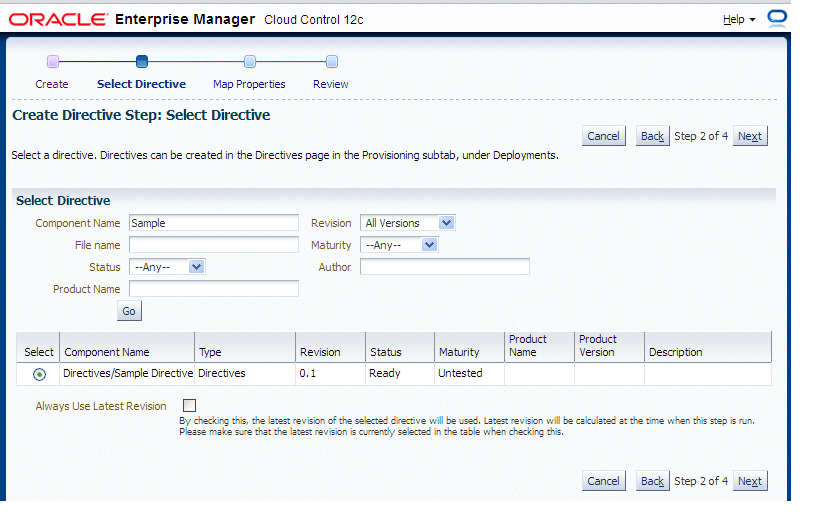Click the Oracle logo at top left
The width and height of the screenshot is (840, 525).
(x=58, y=20)
